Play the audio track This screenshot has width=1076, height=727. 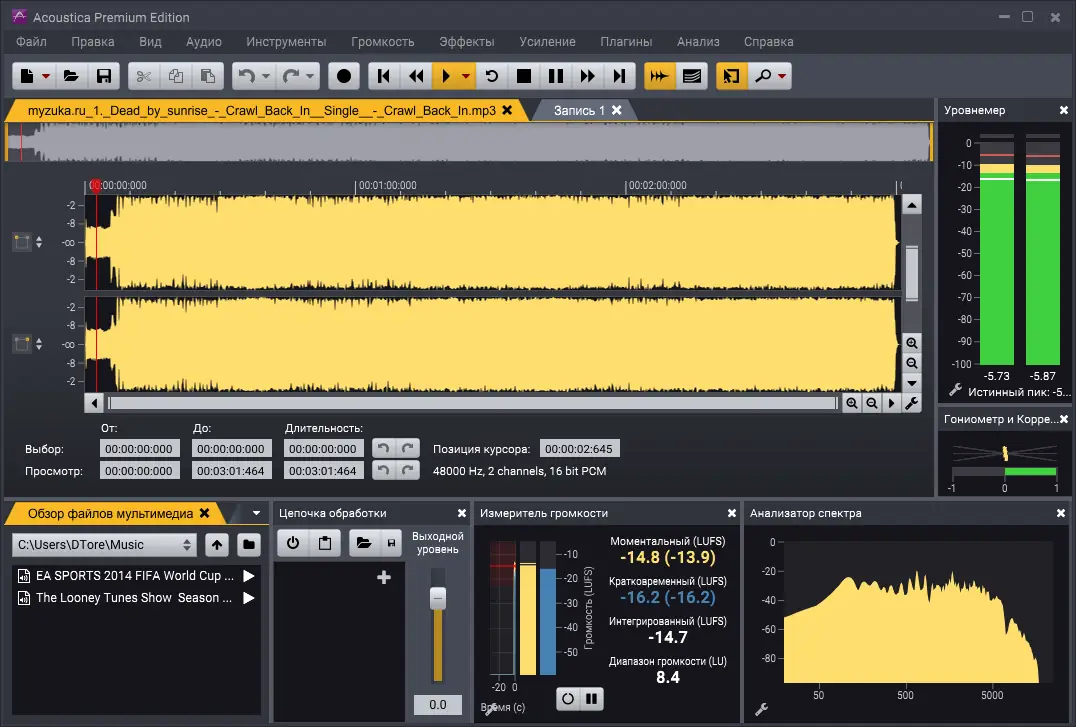(x=445, y=76)
